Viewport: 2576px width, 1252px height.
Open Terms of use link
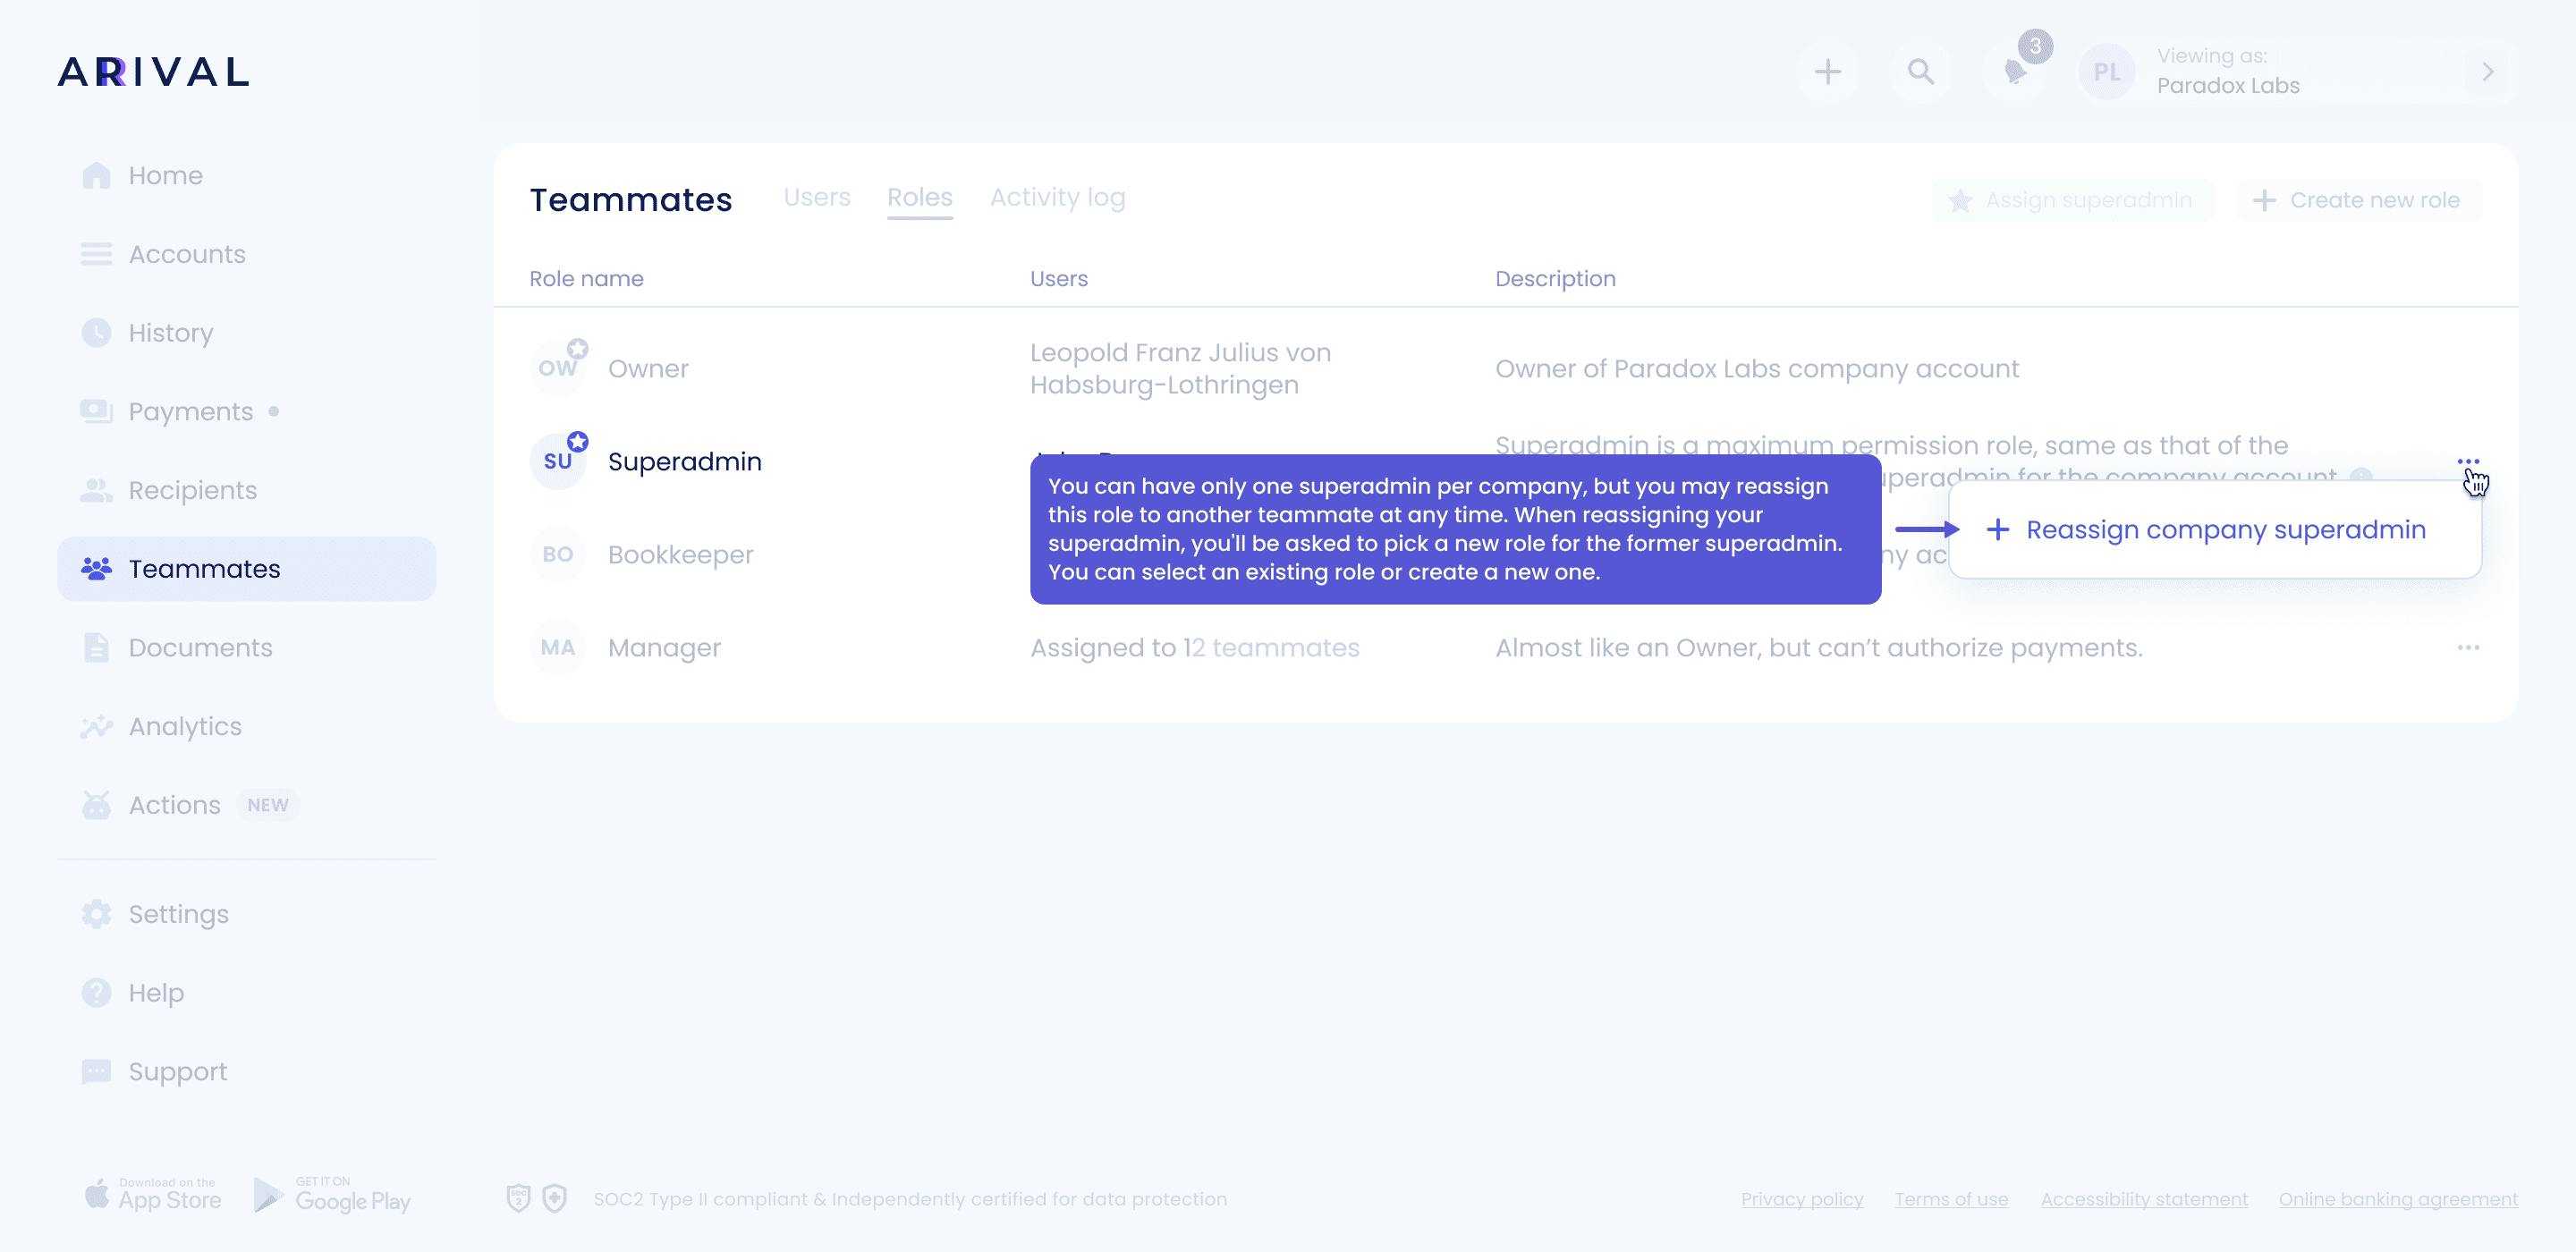tap(1951, 1199)
